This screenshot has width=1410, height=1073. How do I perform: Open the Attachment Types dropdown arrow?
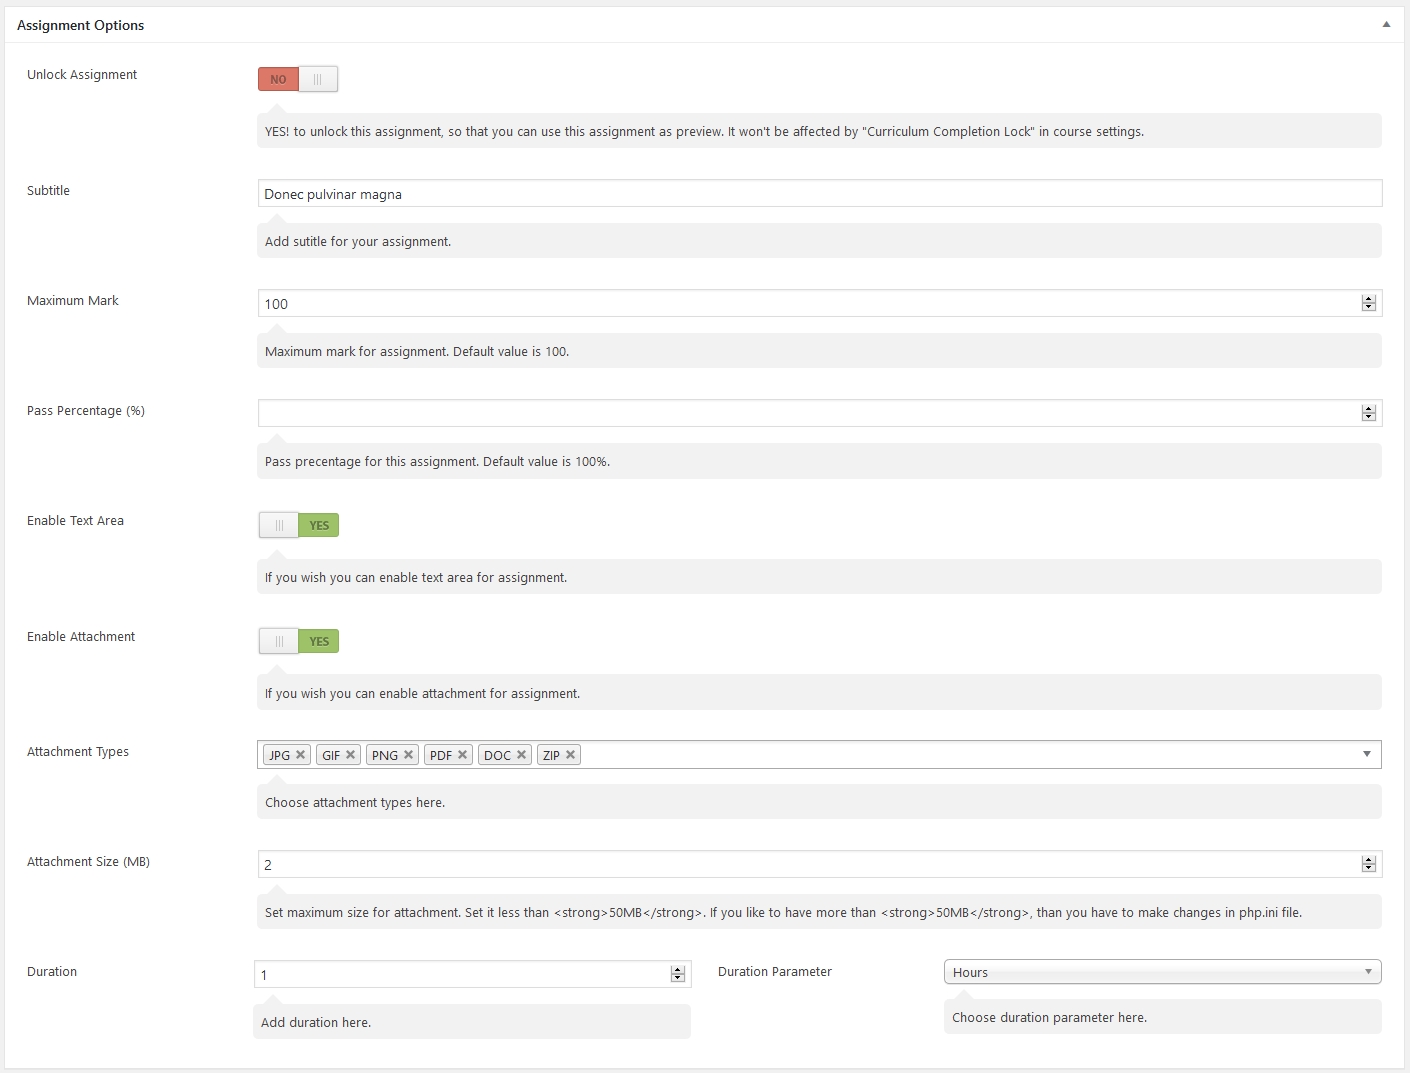coord(1367,754)
